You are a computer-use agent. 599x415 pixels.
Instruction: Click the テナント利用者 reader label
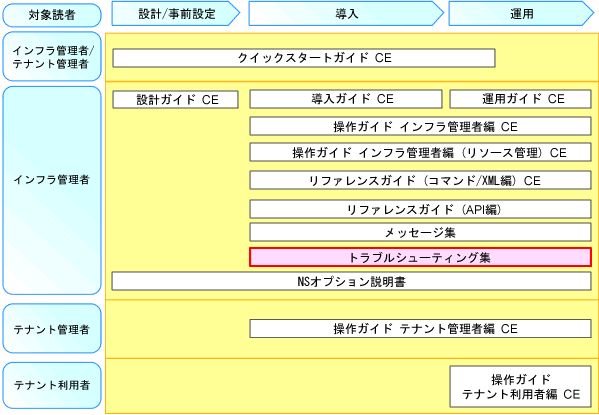52,386
